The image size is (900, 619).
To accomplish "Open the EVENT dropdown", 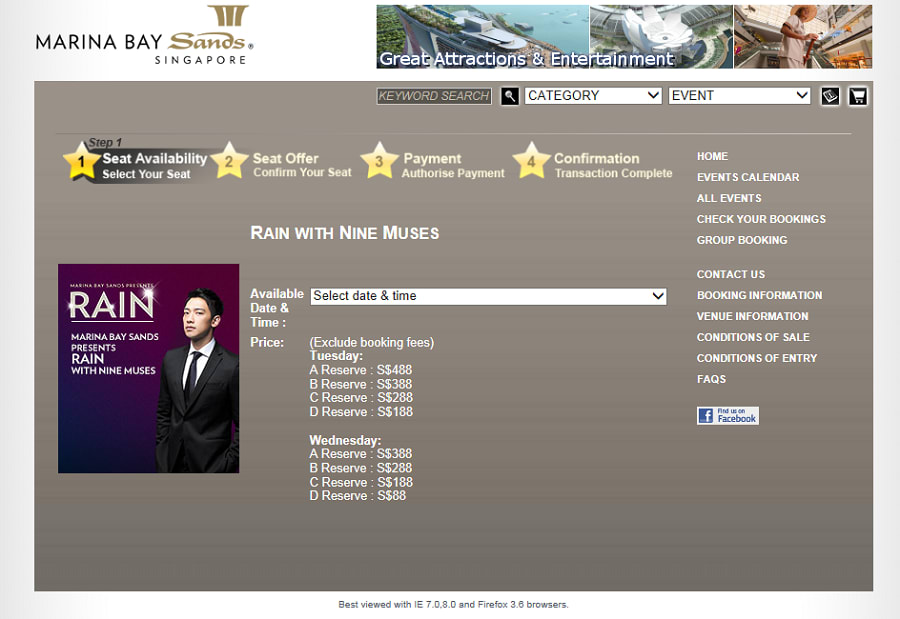I will [x=739, y=96].
